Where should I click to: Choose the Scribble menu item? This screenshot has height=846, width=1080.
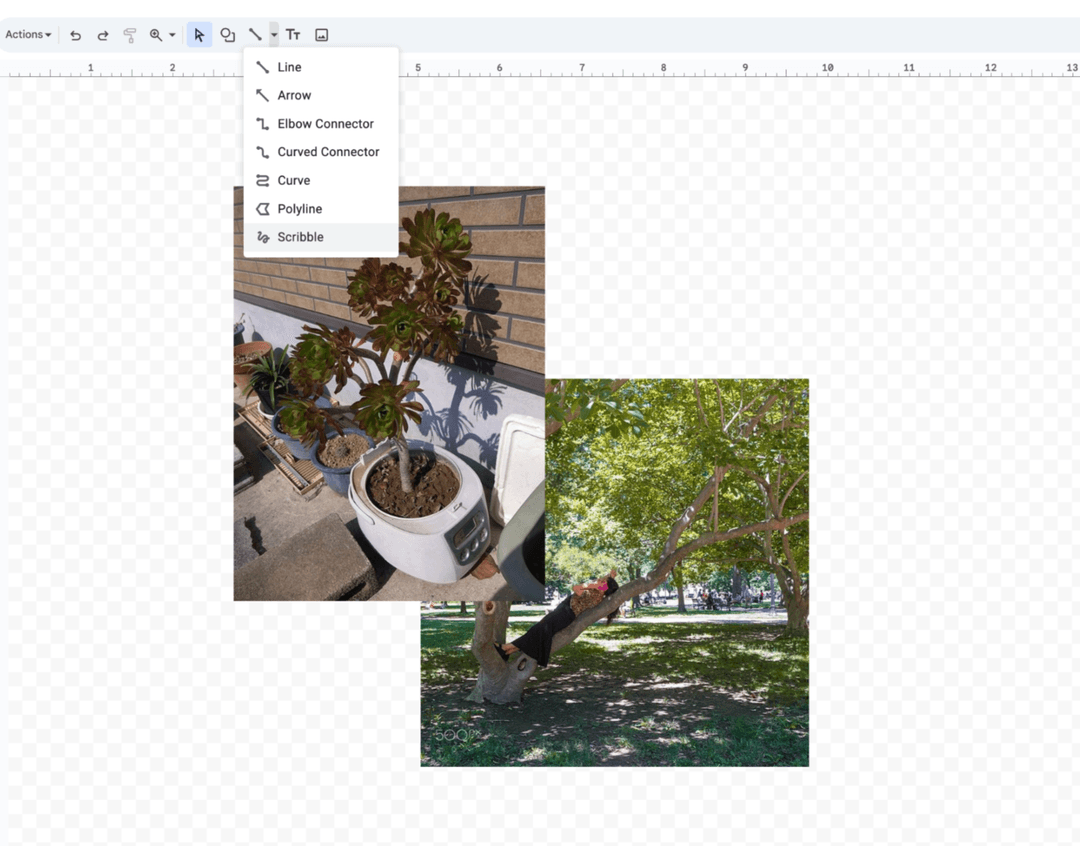click(300, 237)
